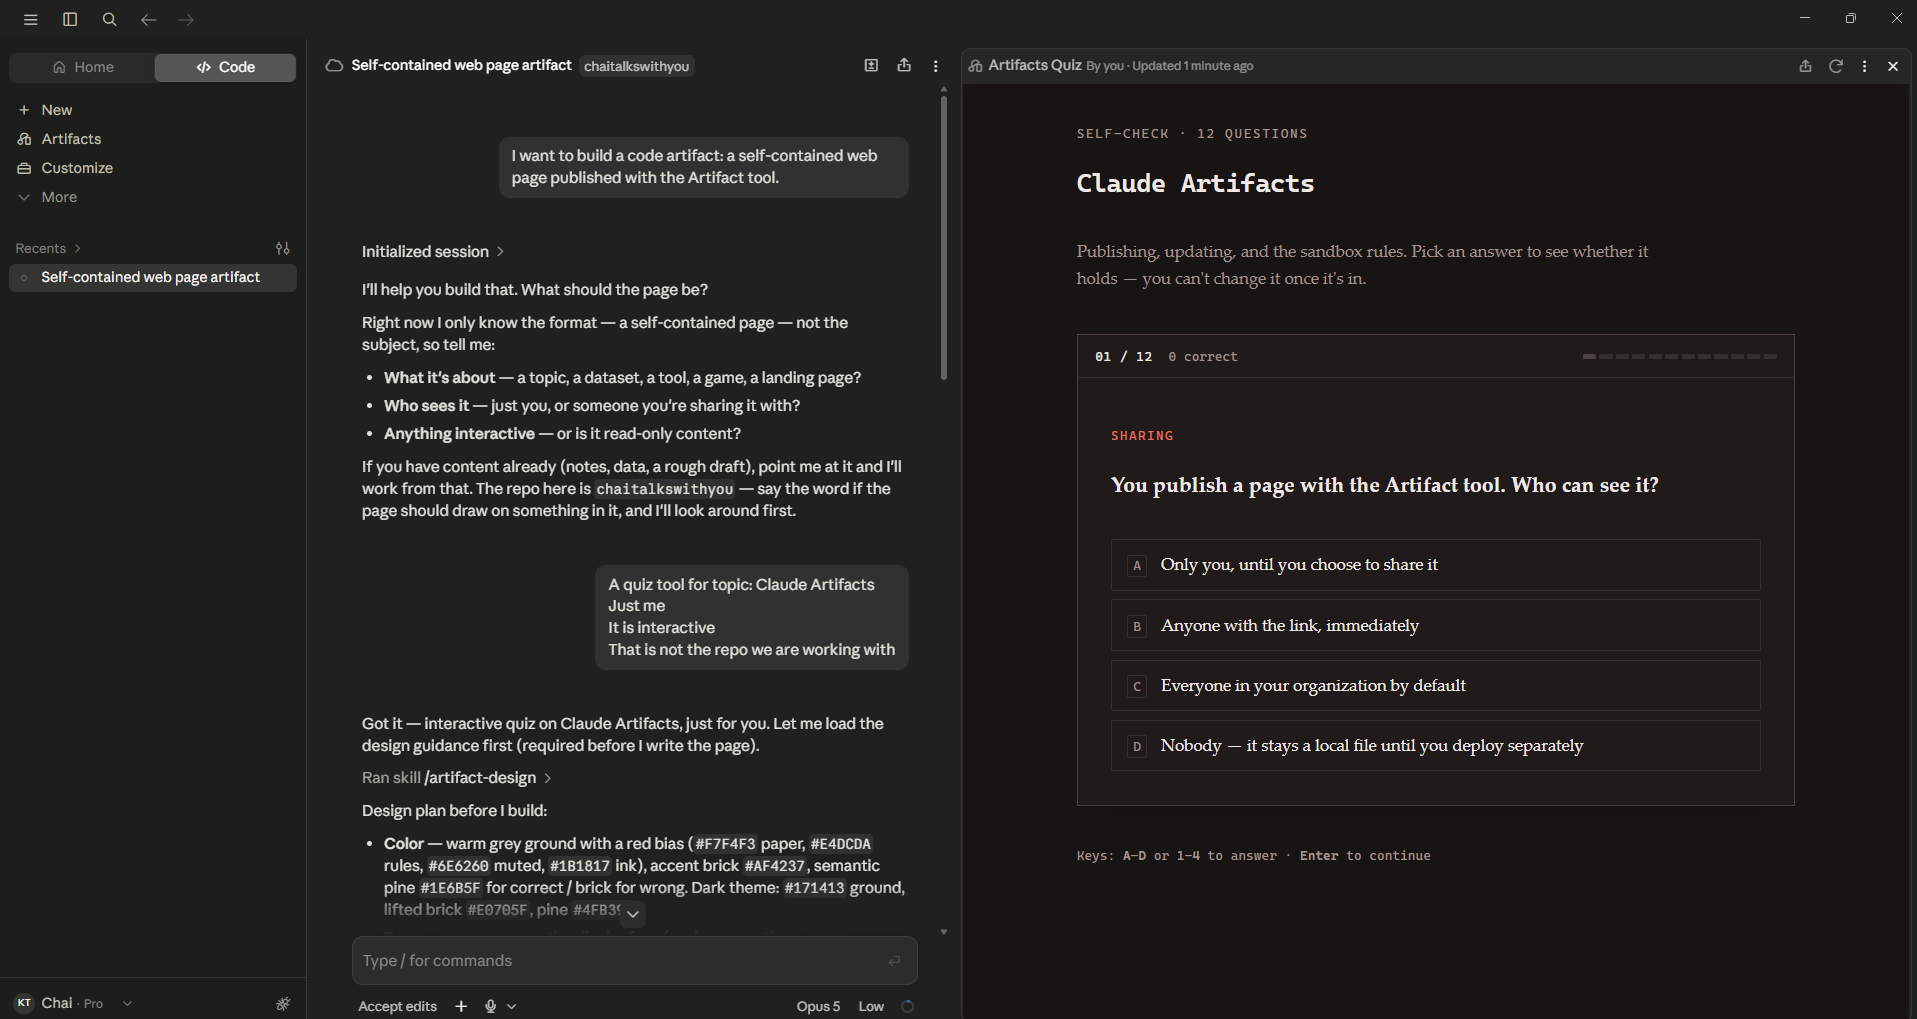Click the '#AF4237' accent brick code

[775, 866]
